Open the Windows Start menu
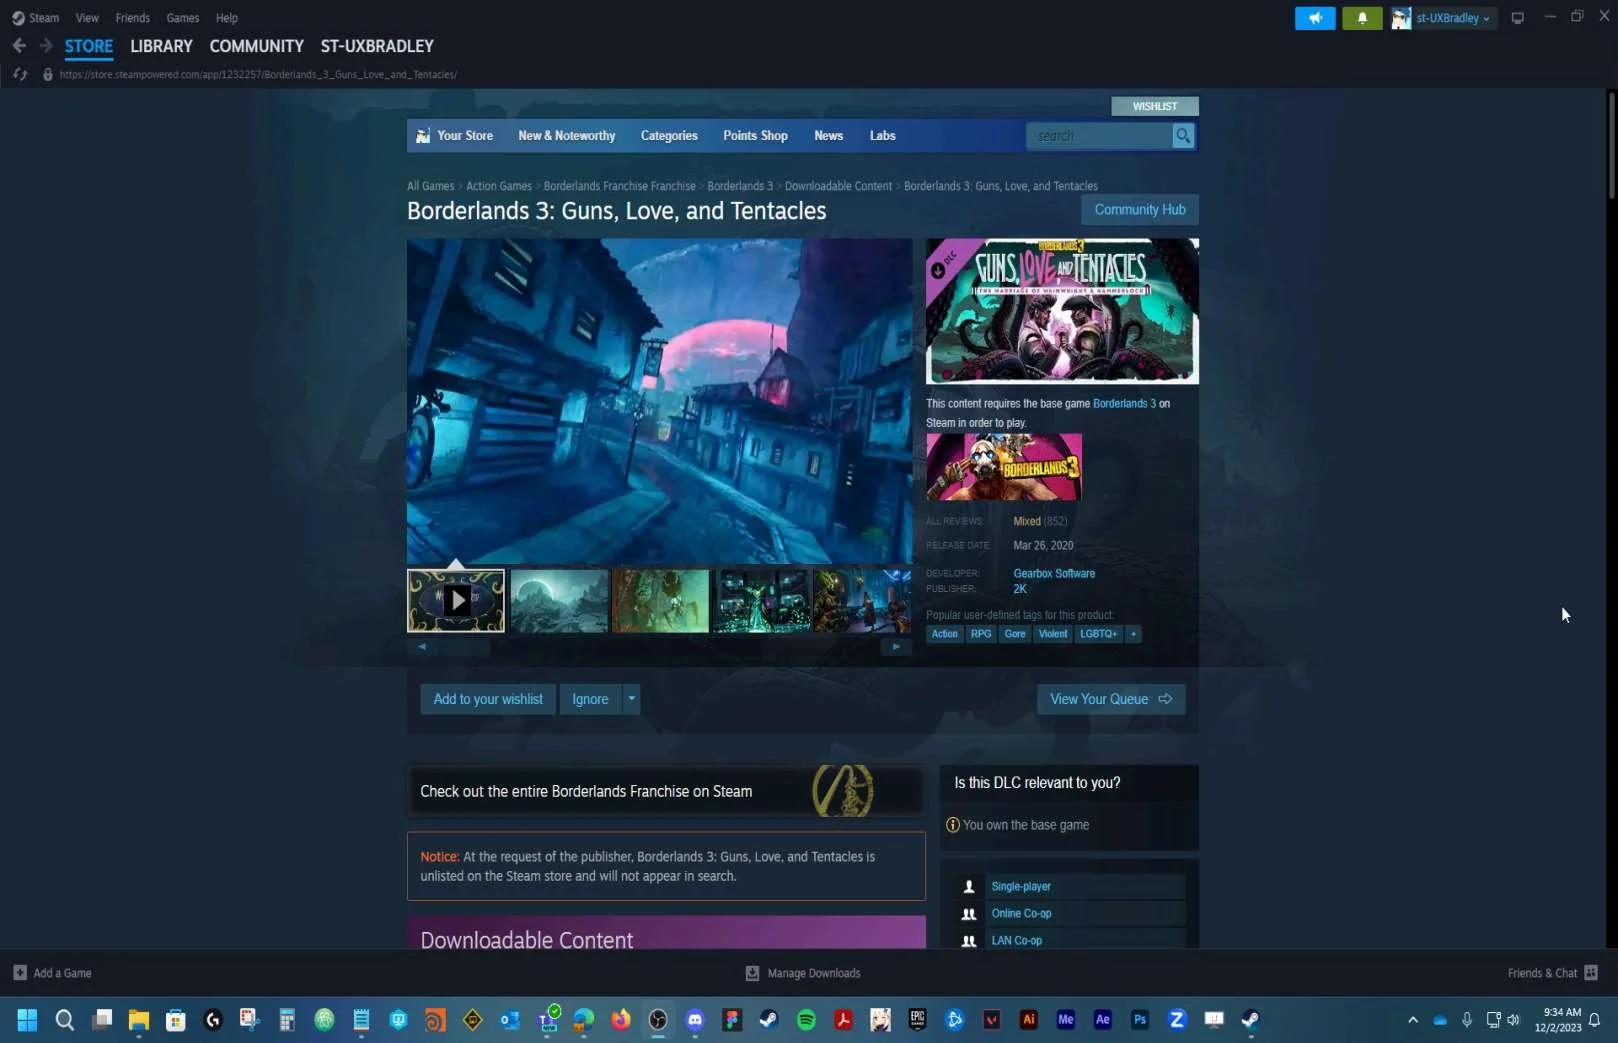The height and width of the screenshot is (1043, 1618). tap(27, 1020)
